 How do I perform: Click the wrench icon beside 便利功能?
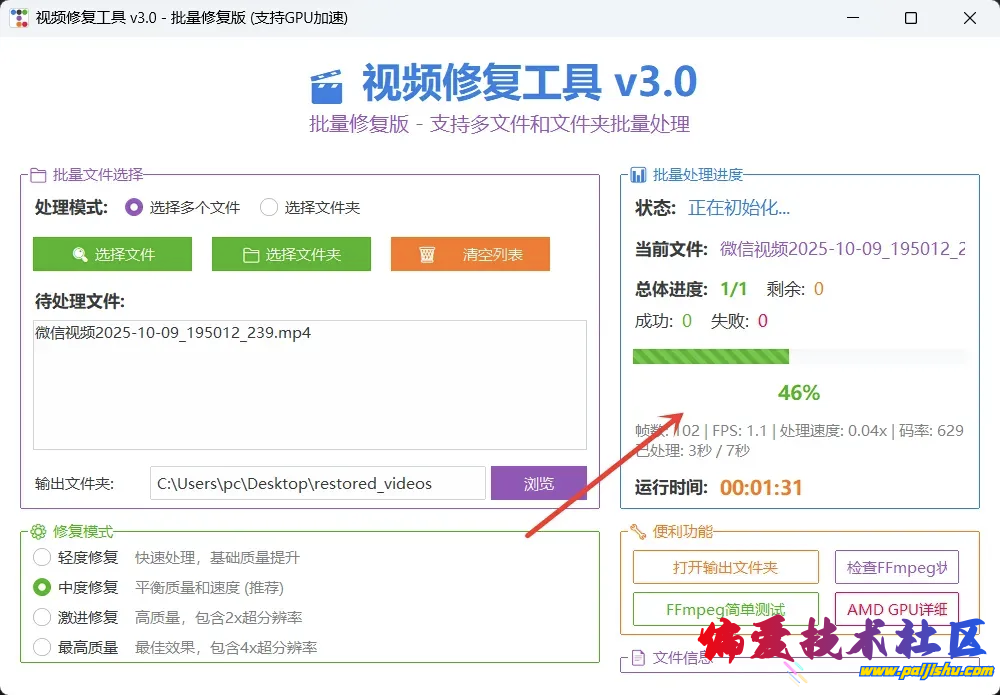click(638, 532)
